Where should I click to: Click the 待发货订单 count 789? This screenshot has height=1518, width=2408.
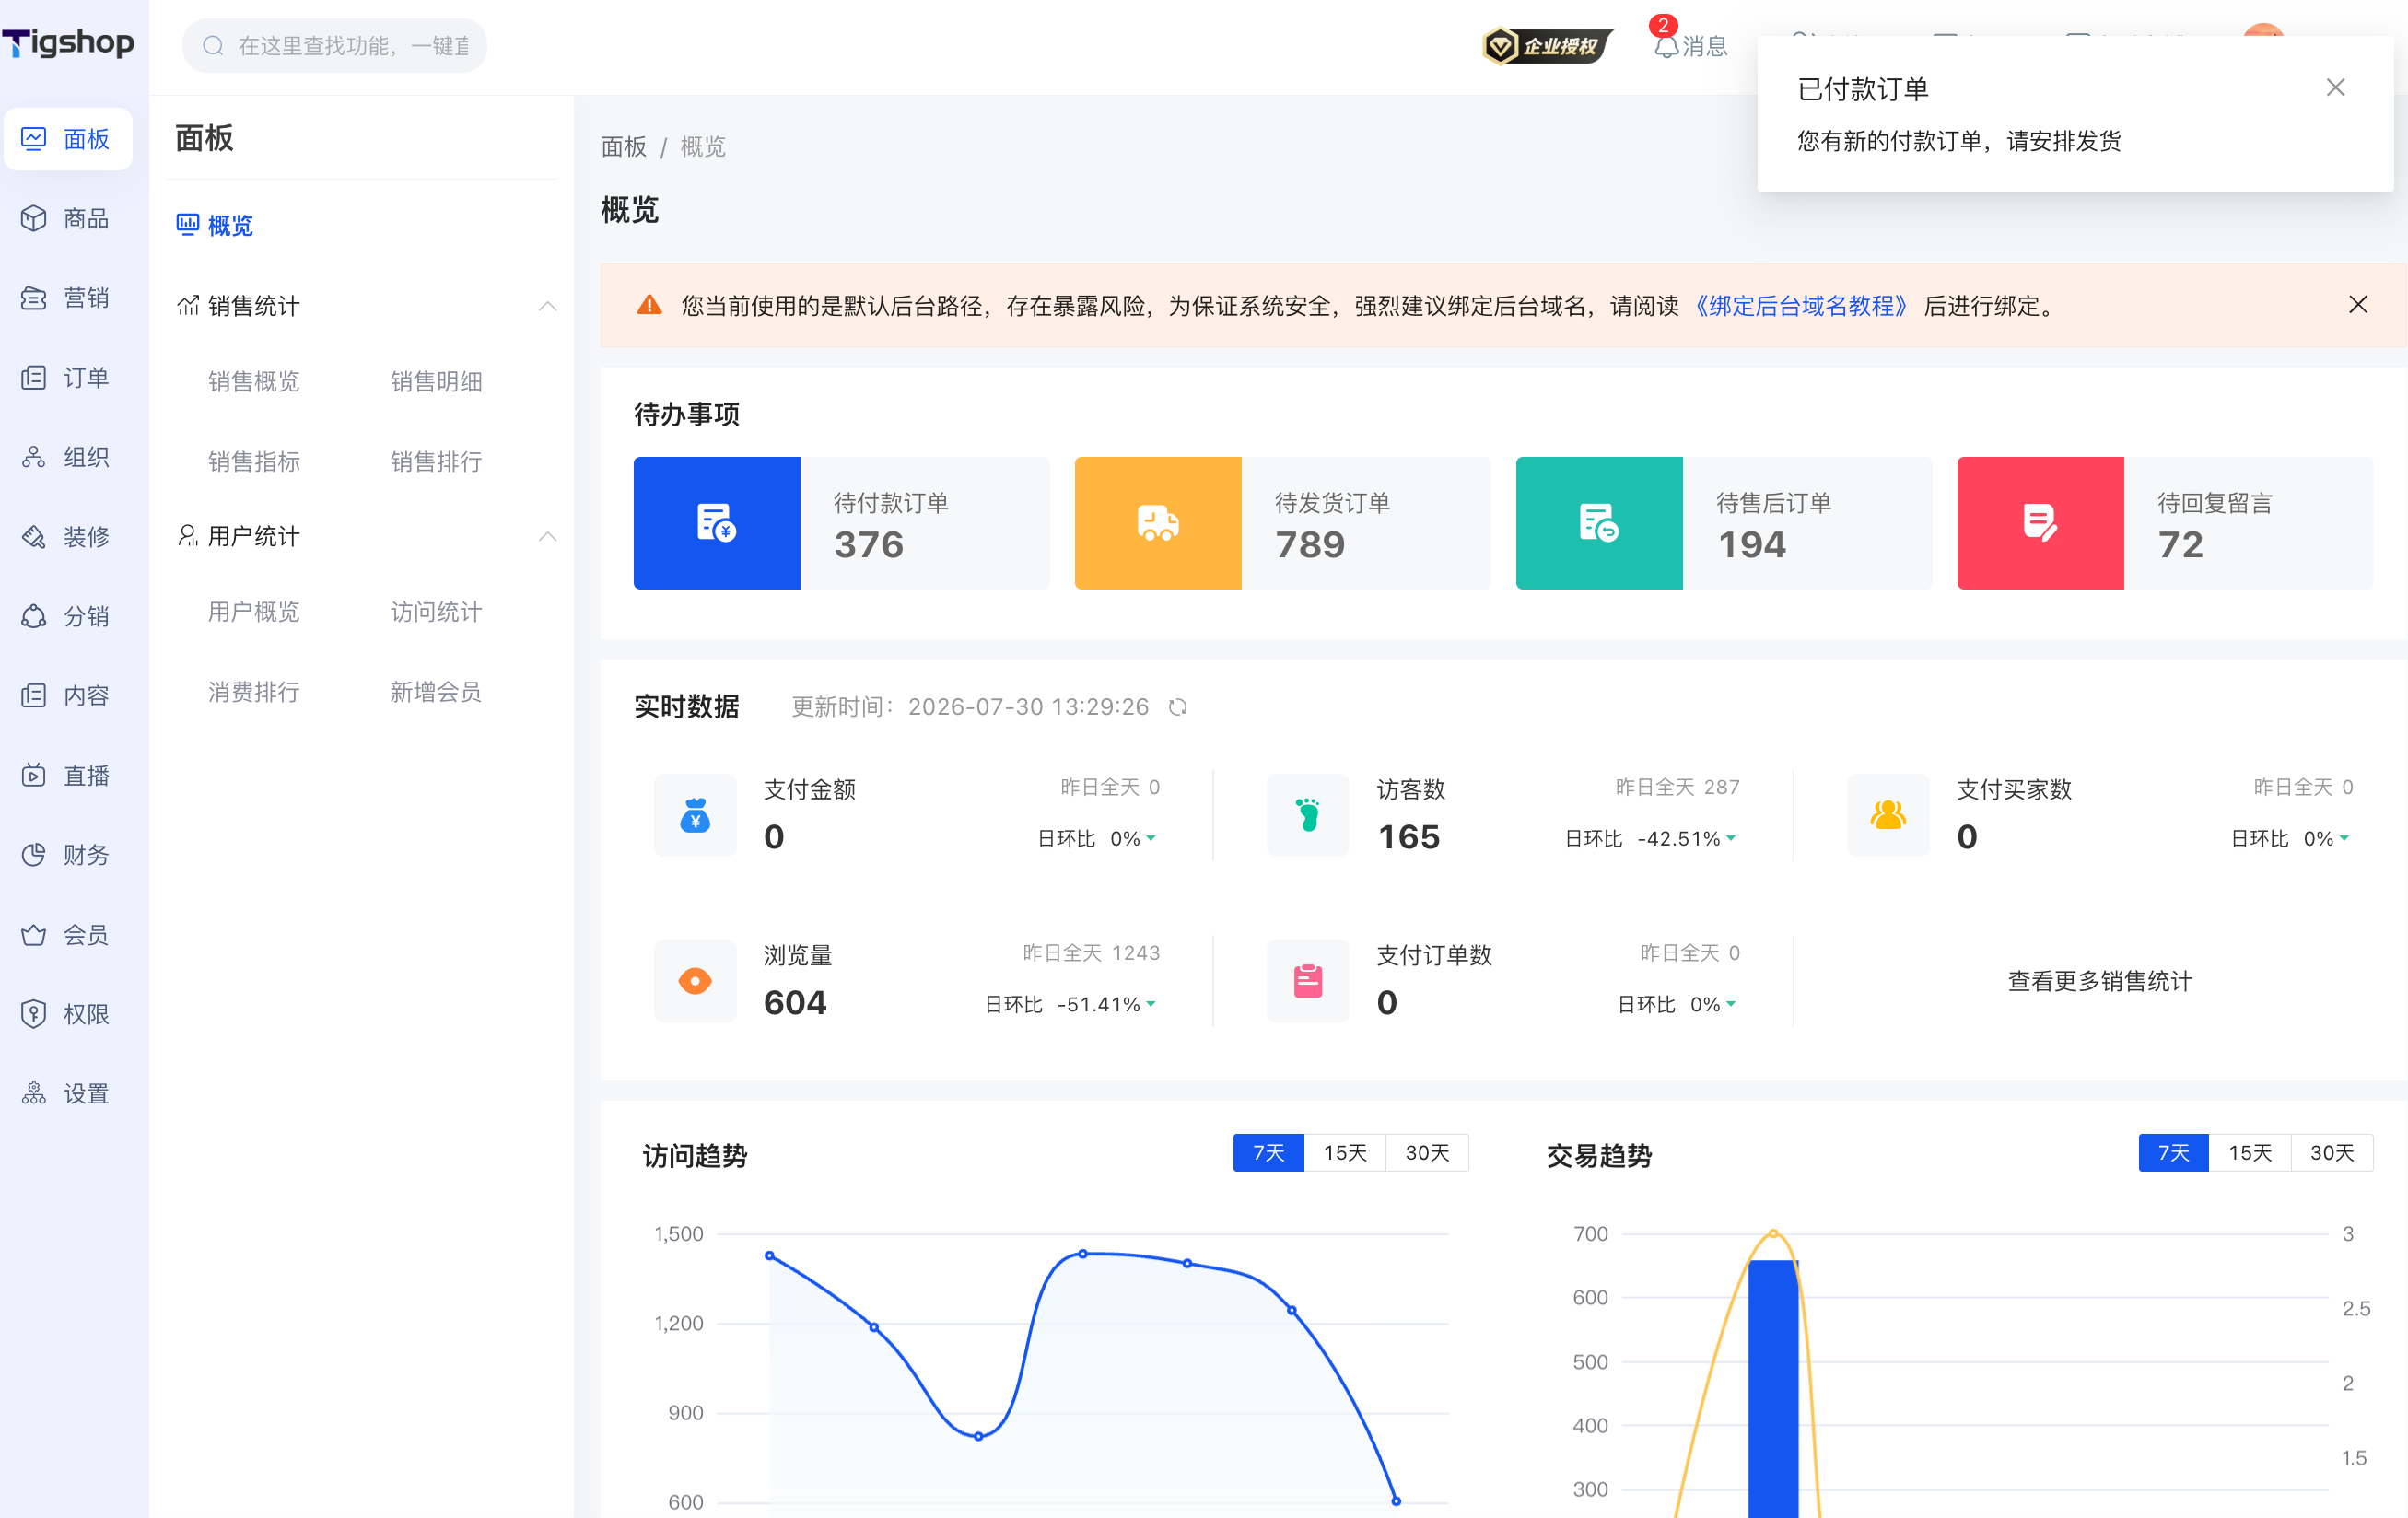tap(1310, 544)
